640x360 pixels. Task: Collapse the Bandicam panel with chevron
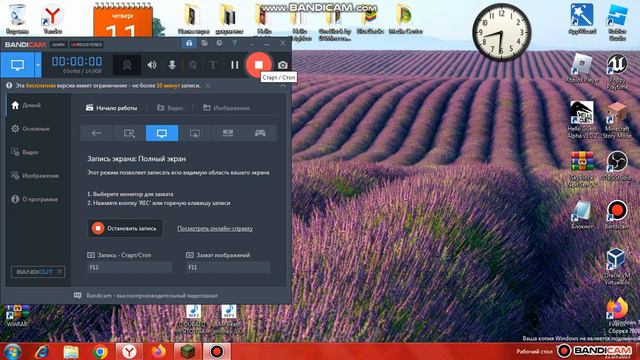[x=283, y=86]
